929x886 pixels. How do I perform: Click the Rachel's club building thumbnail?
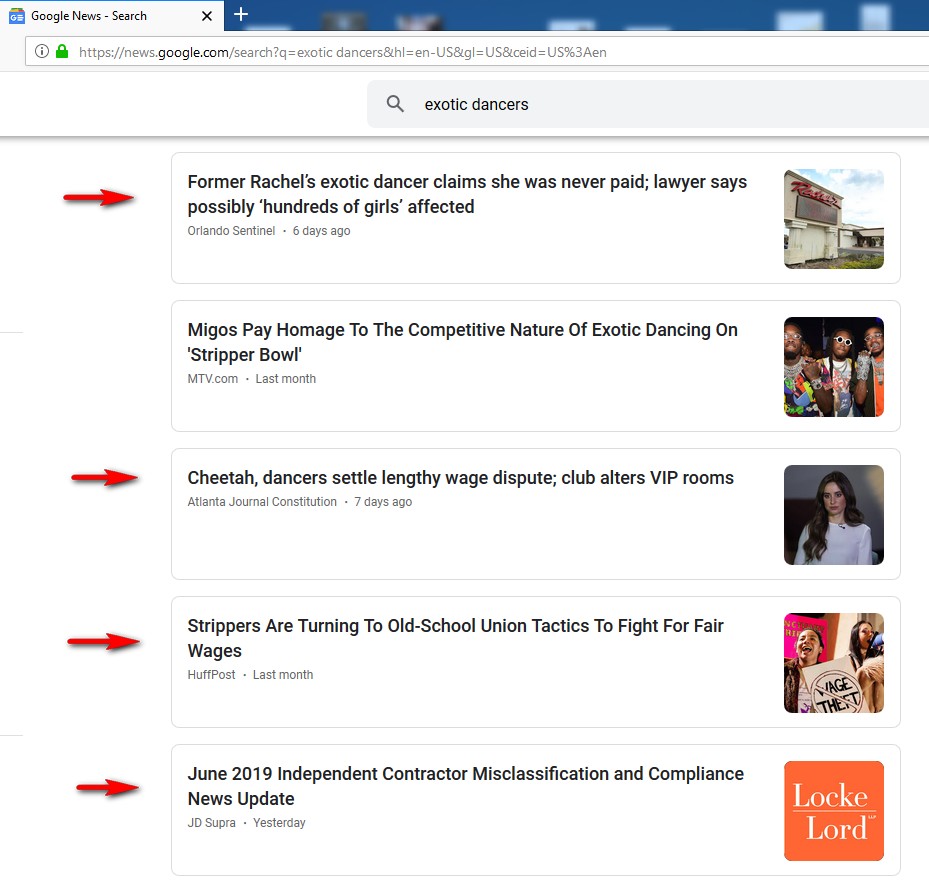(x=834, y=219)
